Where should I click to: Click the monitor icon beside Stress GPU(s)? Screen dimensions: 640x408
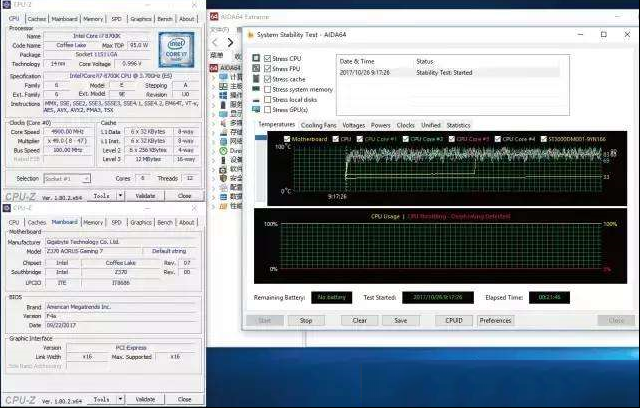[256, 109]
